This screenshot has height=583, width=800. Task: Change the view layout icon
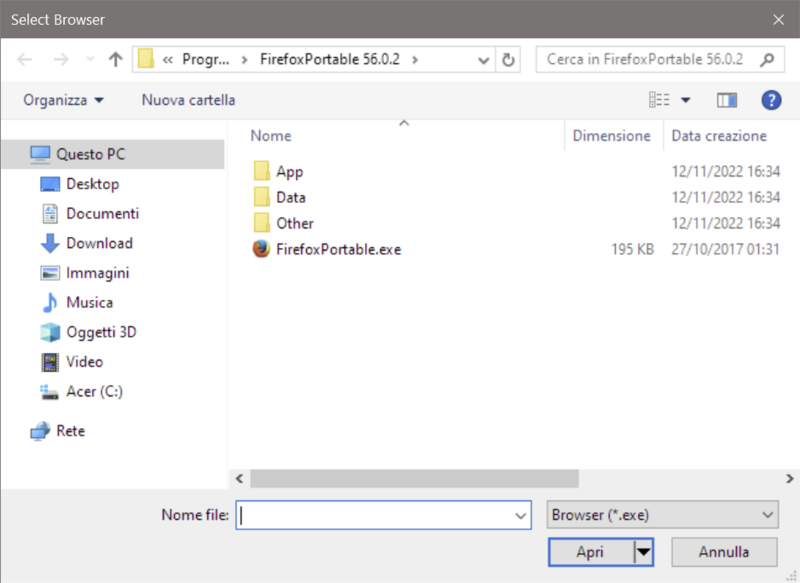pyautogui.click(x=659, y=99)
